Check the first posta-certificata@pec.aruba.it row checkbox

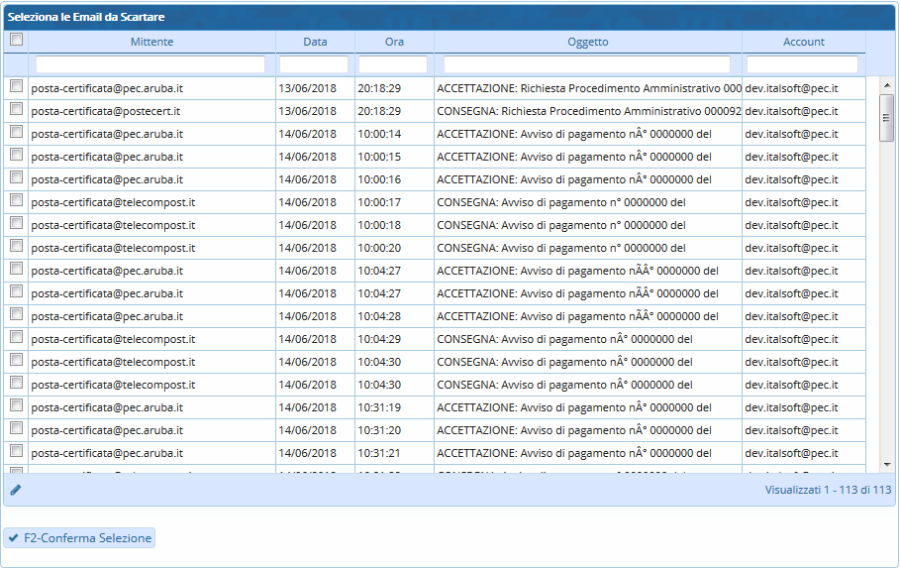tap(16, 87)
